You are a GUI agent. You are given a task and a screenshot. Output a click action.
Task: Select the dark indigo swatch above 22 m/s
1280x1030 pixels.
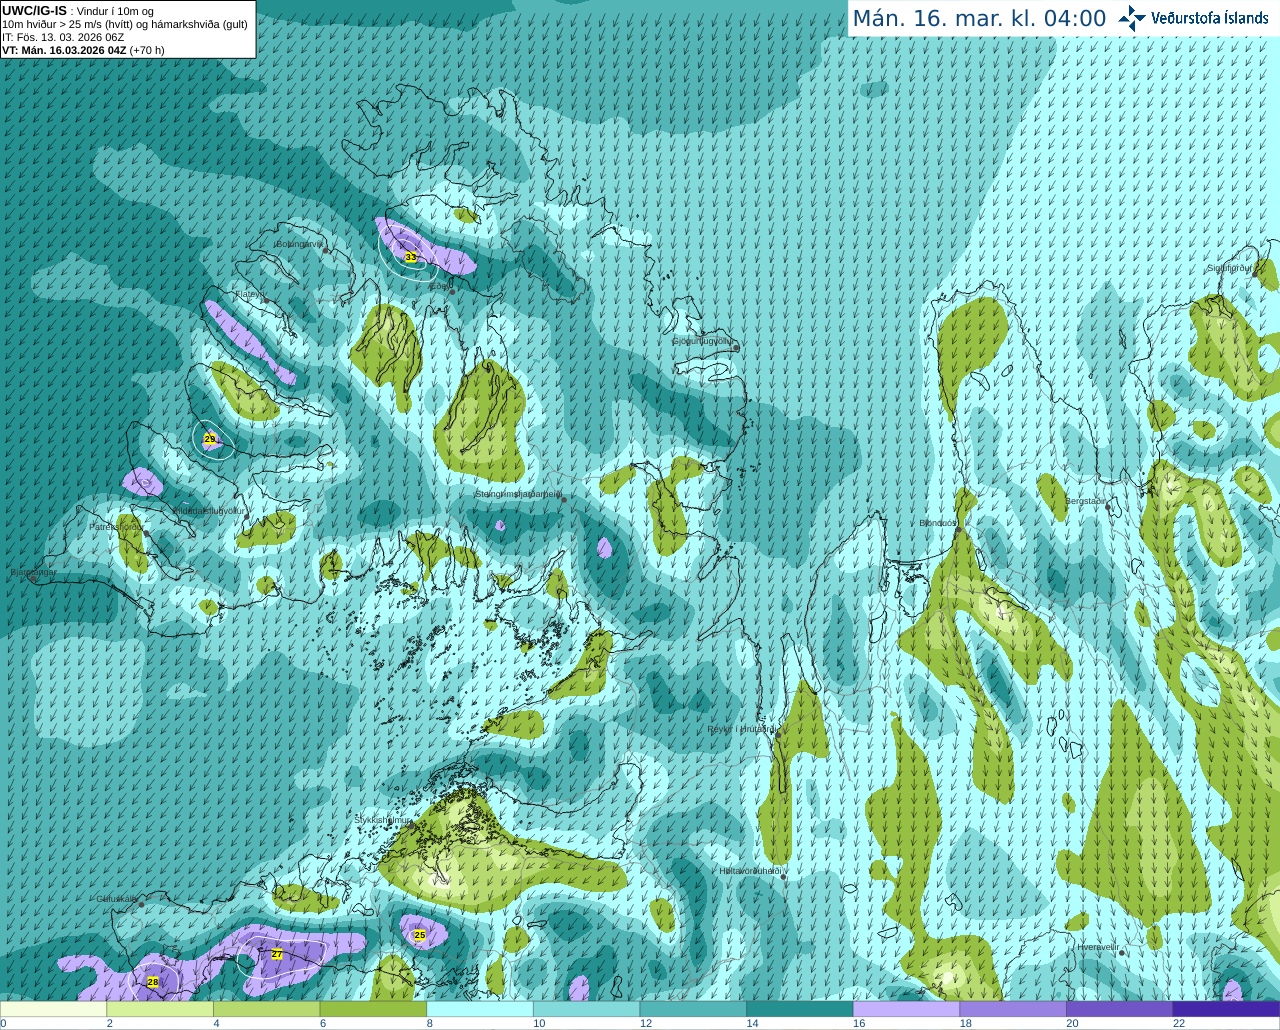(x=1226, y=1009)
